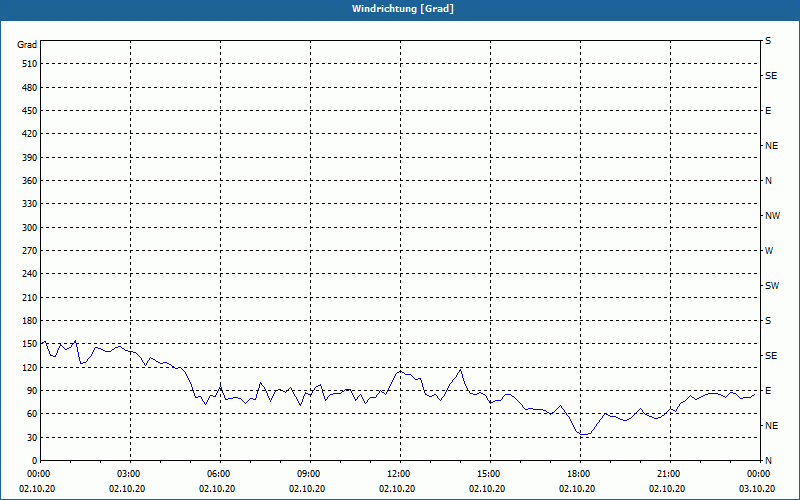Select the 09:00 time label
The image size is (800, 500).
tap(310, 474)
